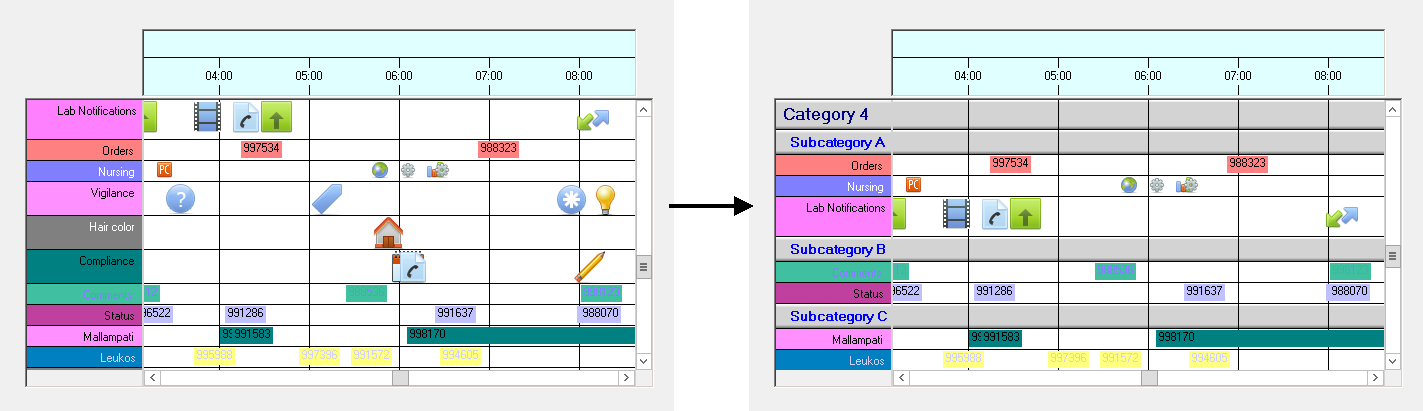Image resolution: width=1423 pixels, height=411 pixels.
Task: Select the Subcategory C header row
Action: pyautogui.click(x=837, y=316)
